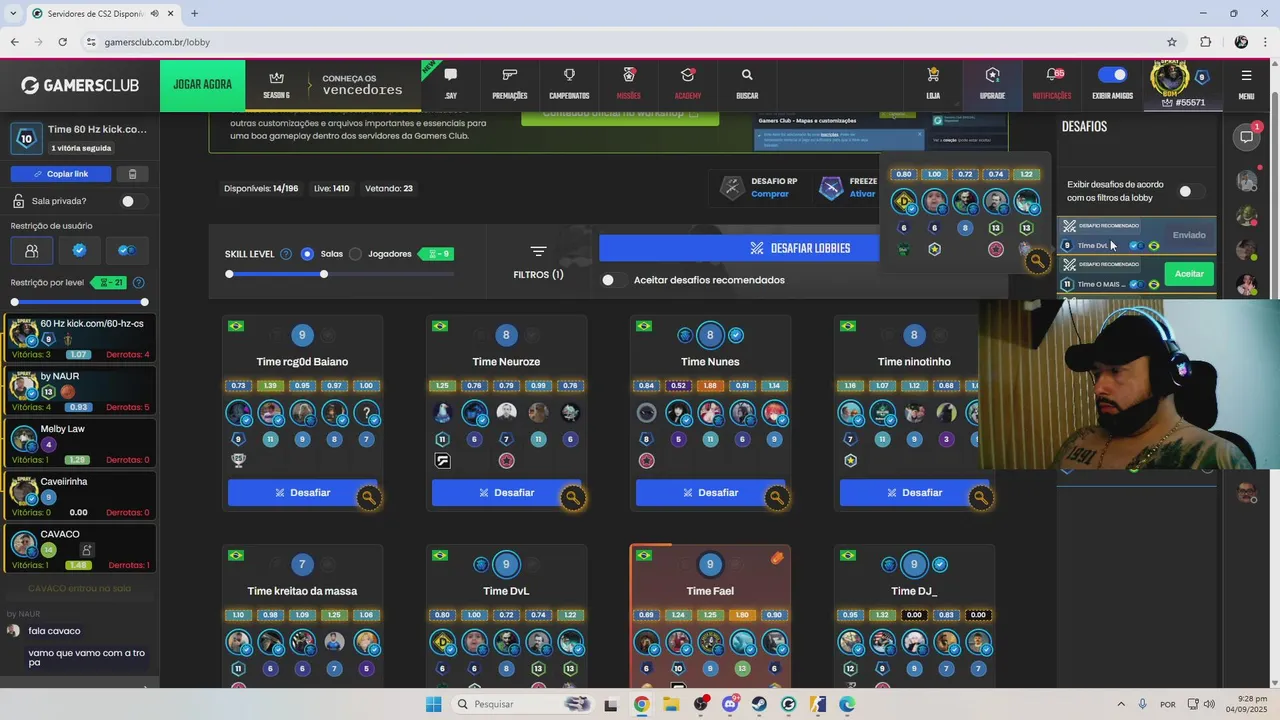Click Skill Level help question mark
This screenshot has height=720, width=1280.
286,254
